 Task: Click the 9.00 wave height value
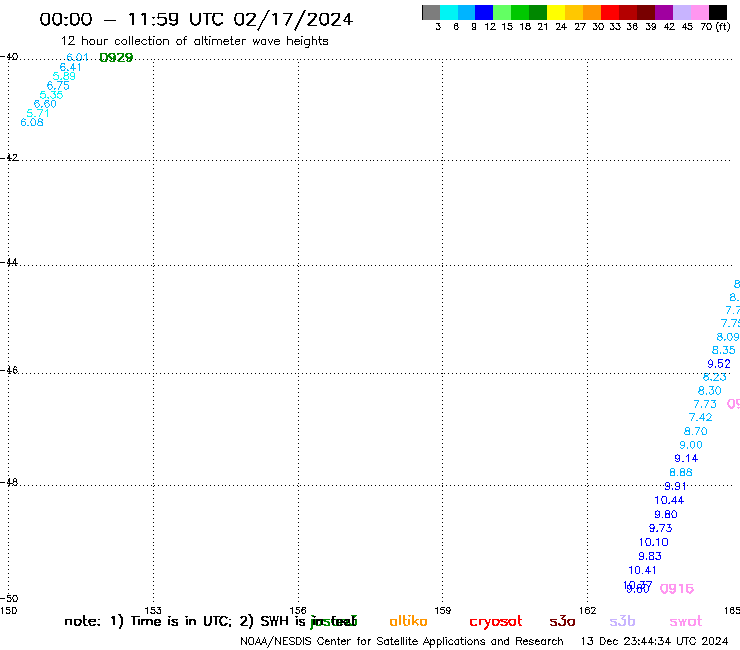click(x=691, y=445)
